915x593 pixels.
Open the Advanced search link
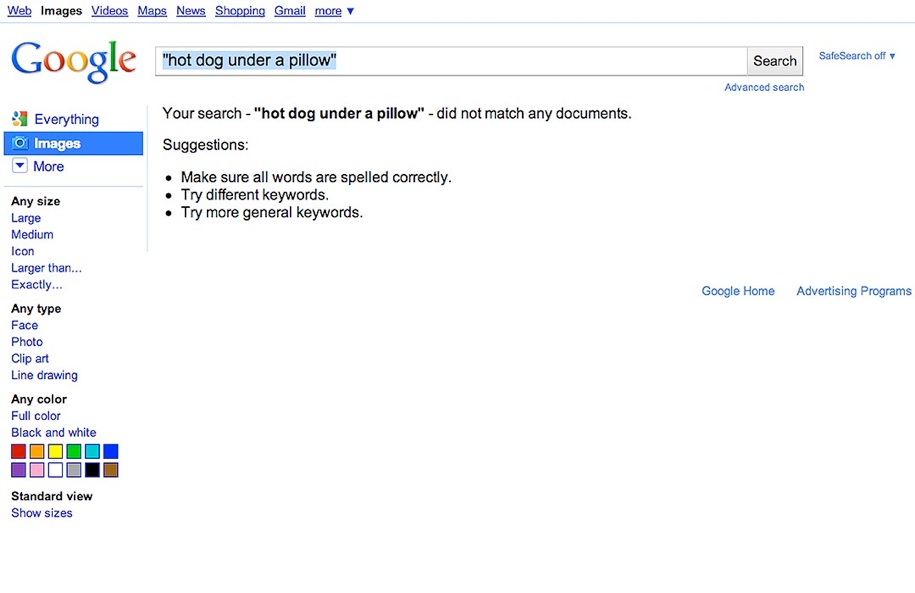click(764, 87)
